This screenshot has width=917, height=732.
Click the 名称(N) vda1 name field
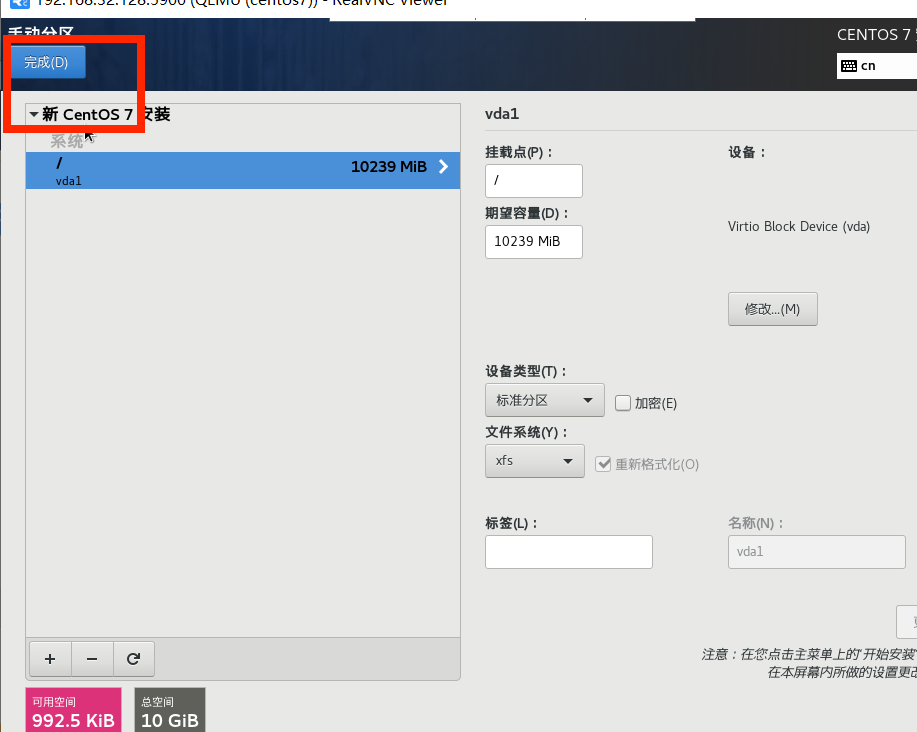point(816,552)
